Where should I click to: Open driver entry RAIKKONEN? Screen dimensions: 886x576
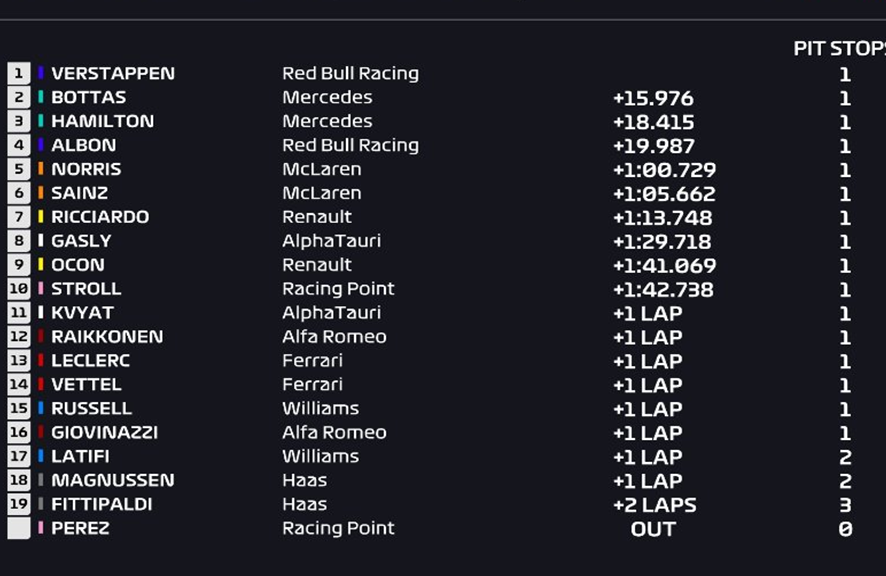click(107, 336)
